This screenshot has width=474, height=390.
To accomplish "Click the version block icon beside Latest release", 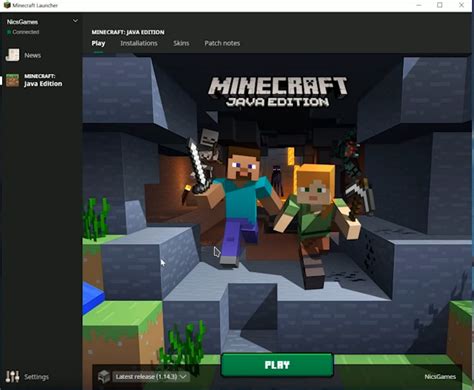I will tap(104, 377).
